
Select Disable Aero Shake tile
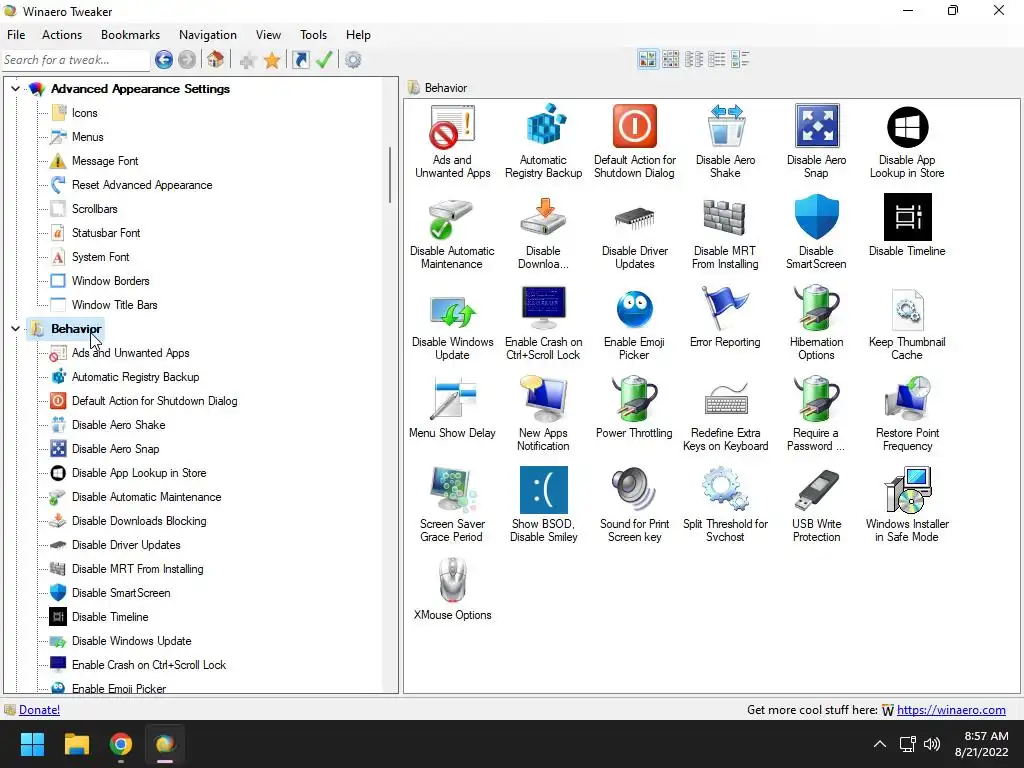click(x=725, y=141)
